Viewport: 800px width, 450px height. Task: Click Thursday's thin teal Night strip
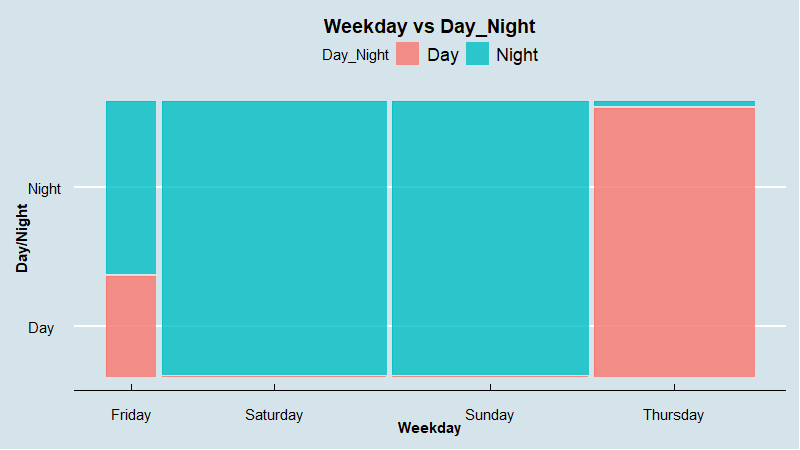pos(674,103)
